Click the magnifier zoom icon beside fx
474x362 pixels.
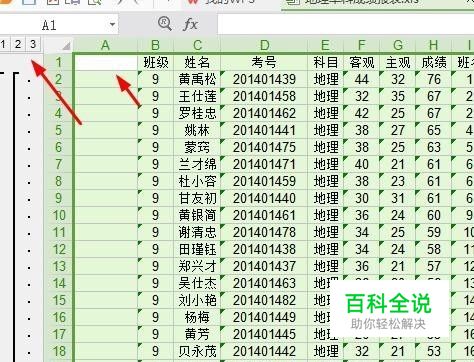[165, 24]
